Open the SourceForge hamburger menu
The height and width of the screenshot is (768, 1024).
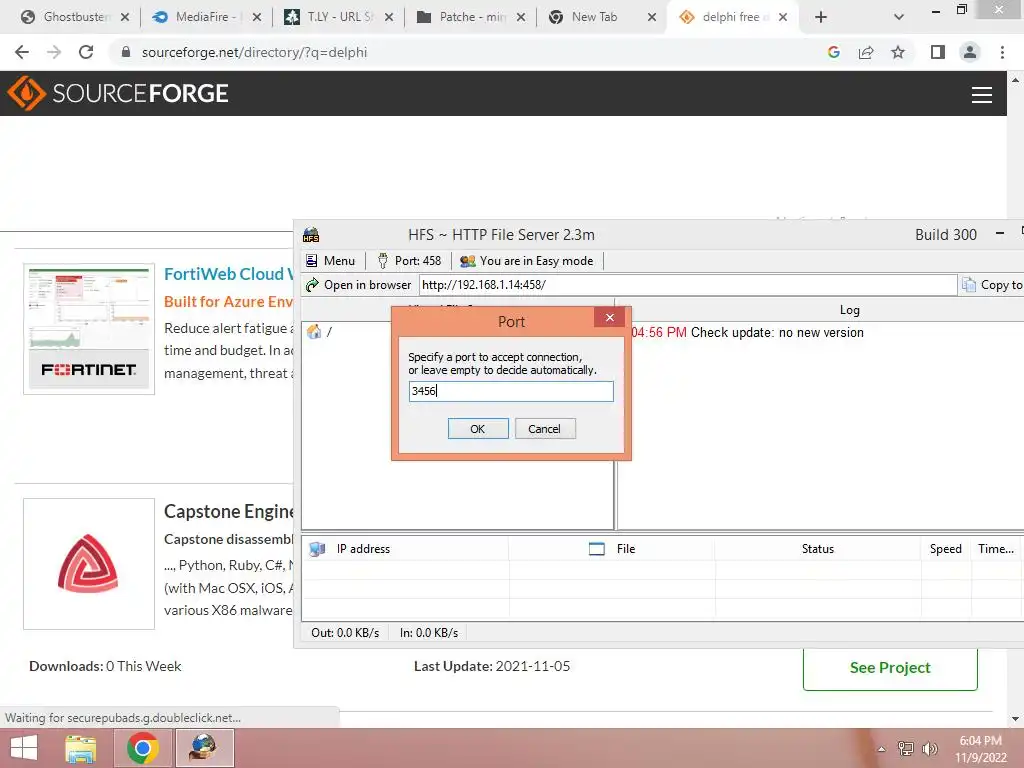982,95
